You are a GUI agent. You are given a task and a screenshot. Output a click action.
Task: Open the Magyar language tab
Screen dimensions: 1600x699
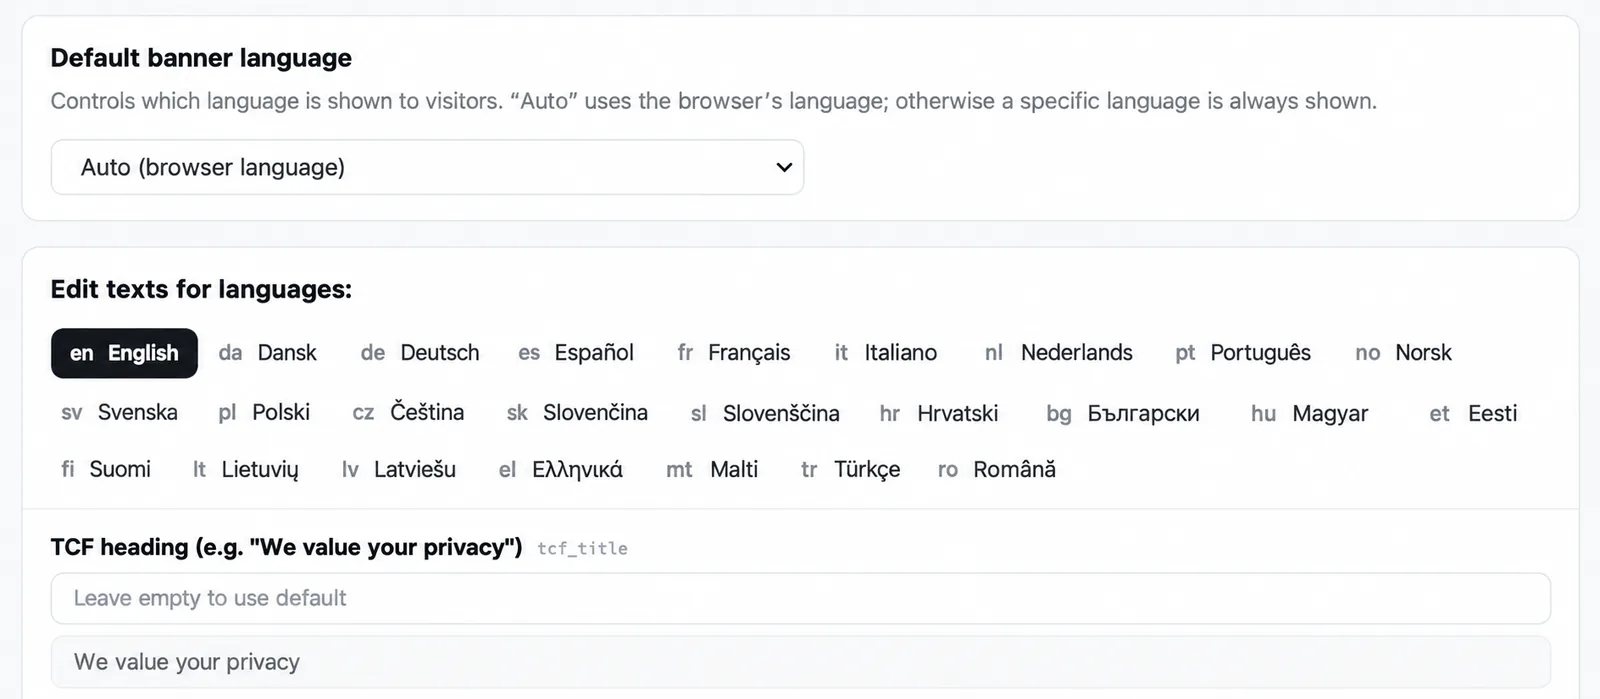point(1309,413)
